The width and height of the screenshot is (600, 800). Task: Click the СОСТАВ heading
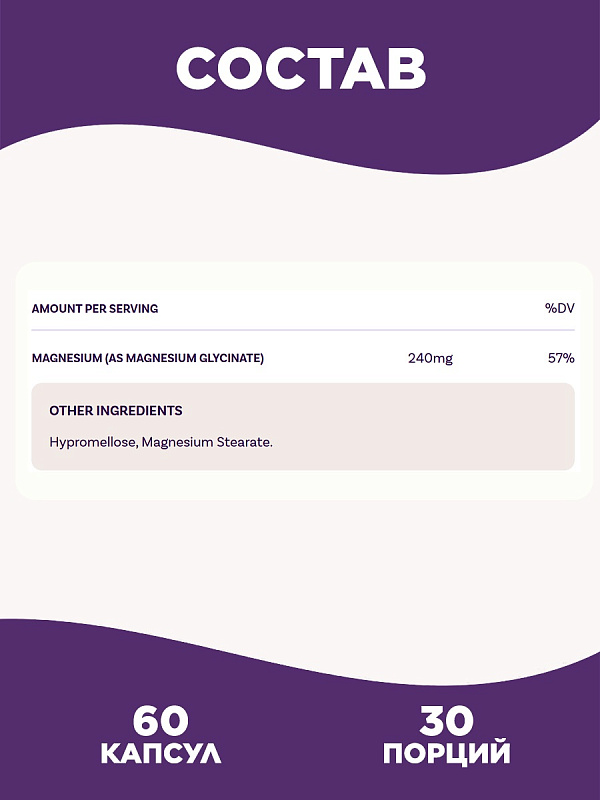click(300, 68)
